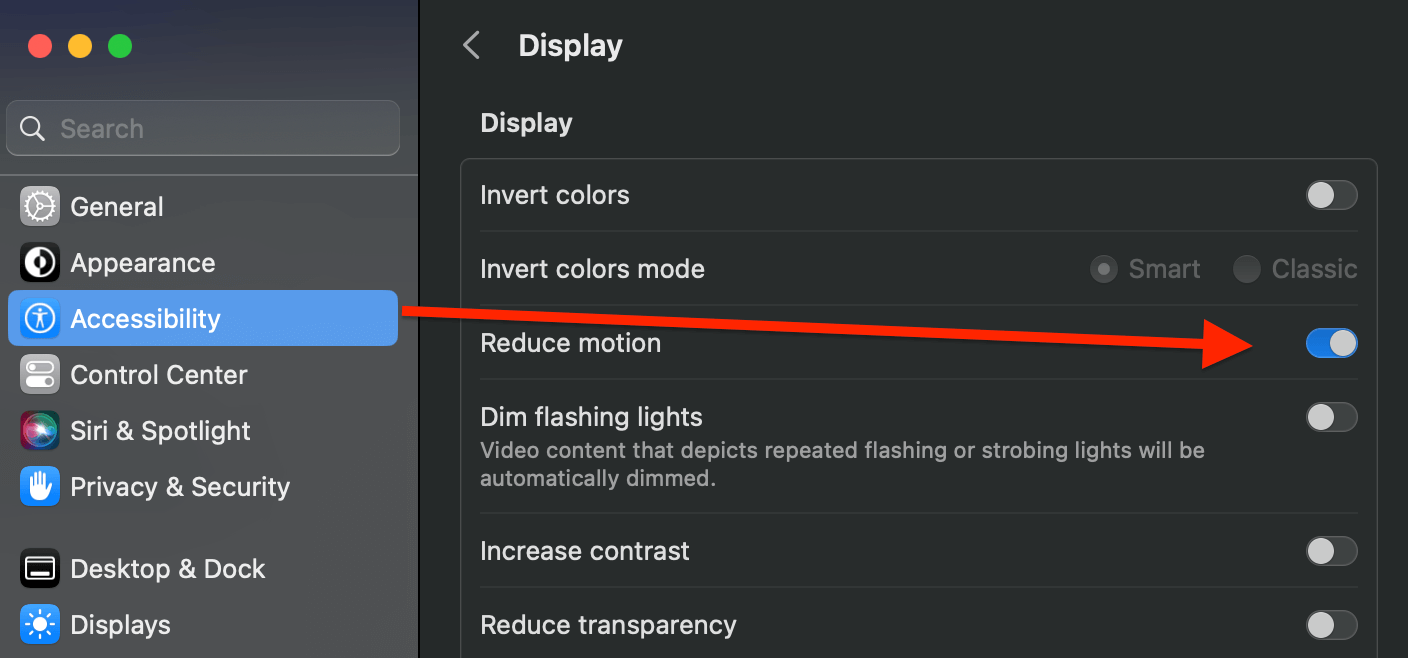Image resolution: width=1408 pixels, height=658 pixels.
Task: Turn on Dim flashing lights
Action: [x=1331, y=417]
